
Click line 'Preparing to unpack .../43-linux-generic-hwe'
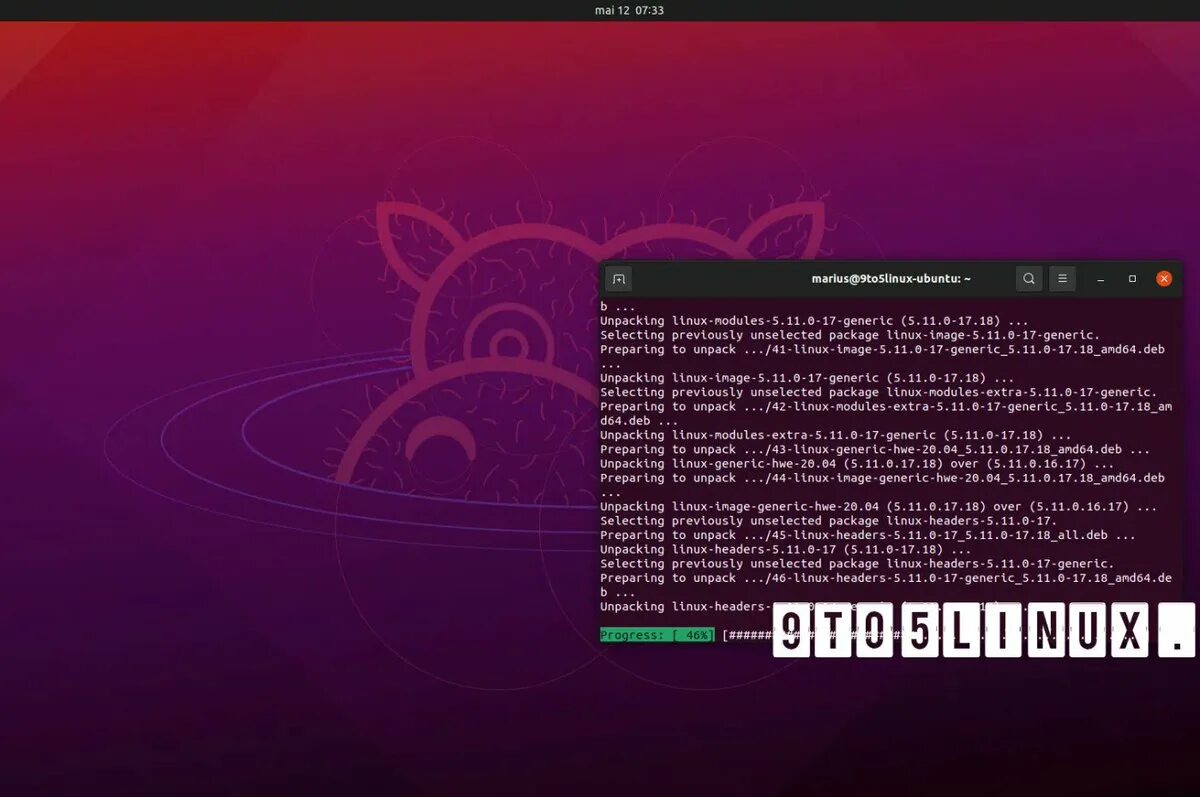pos(875,450)
